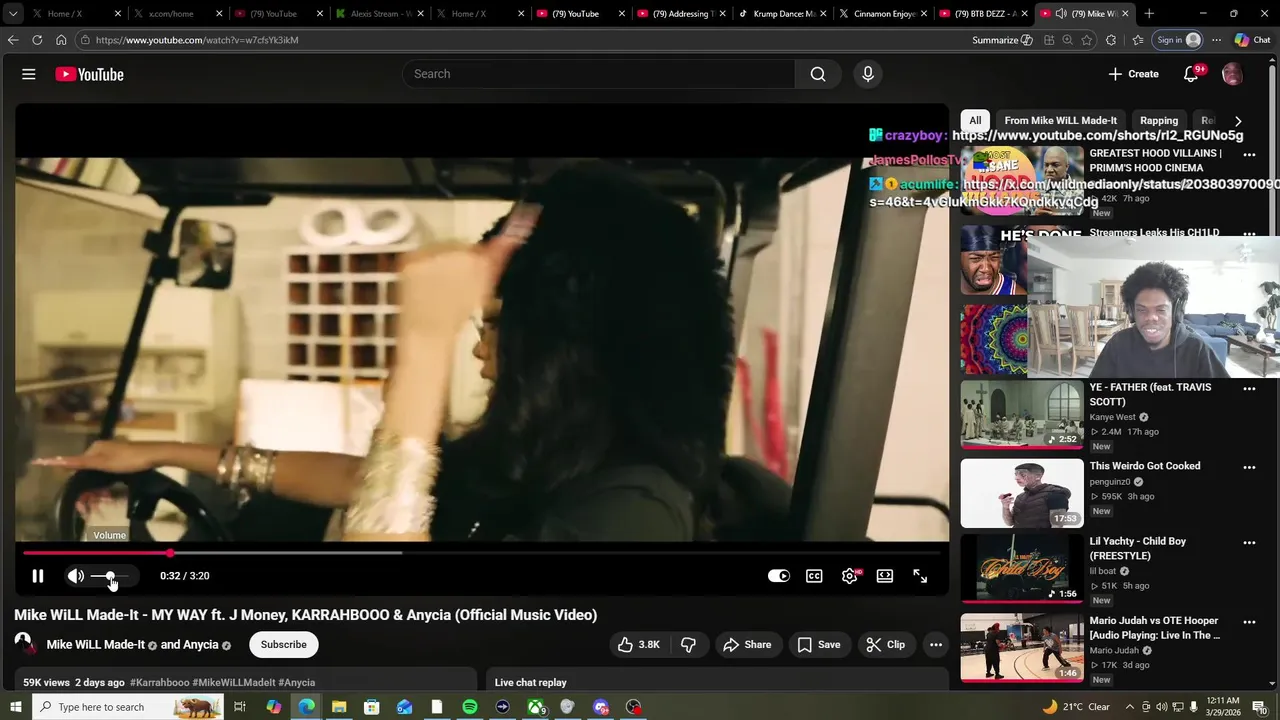Image resolution: width=1280 pixels, height=720 pixels.
Task: Show hidden system tray icons
Action: point(1131,707)
